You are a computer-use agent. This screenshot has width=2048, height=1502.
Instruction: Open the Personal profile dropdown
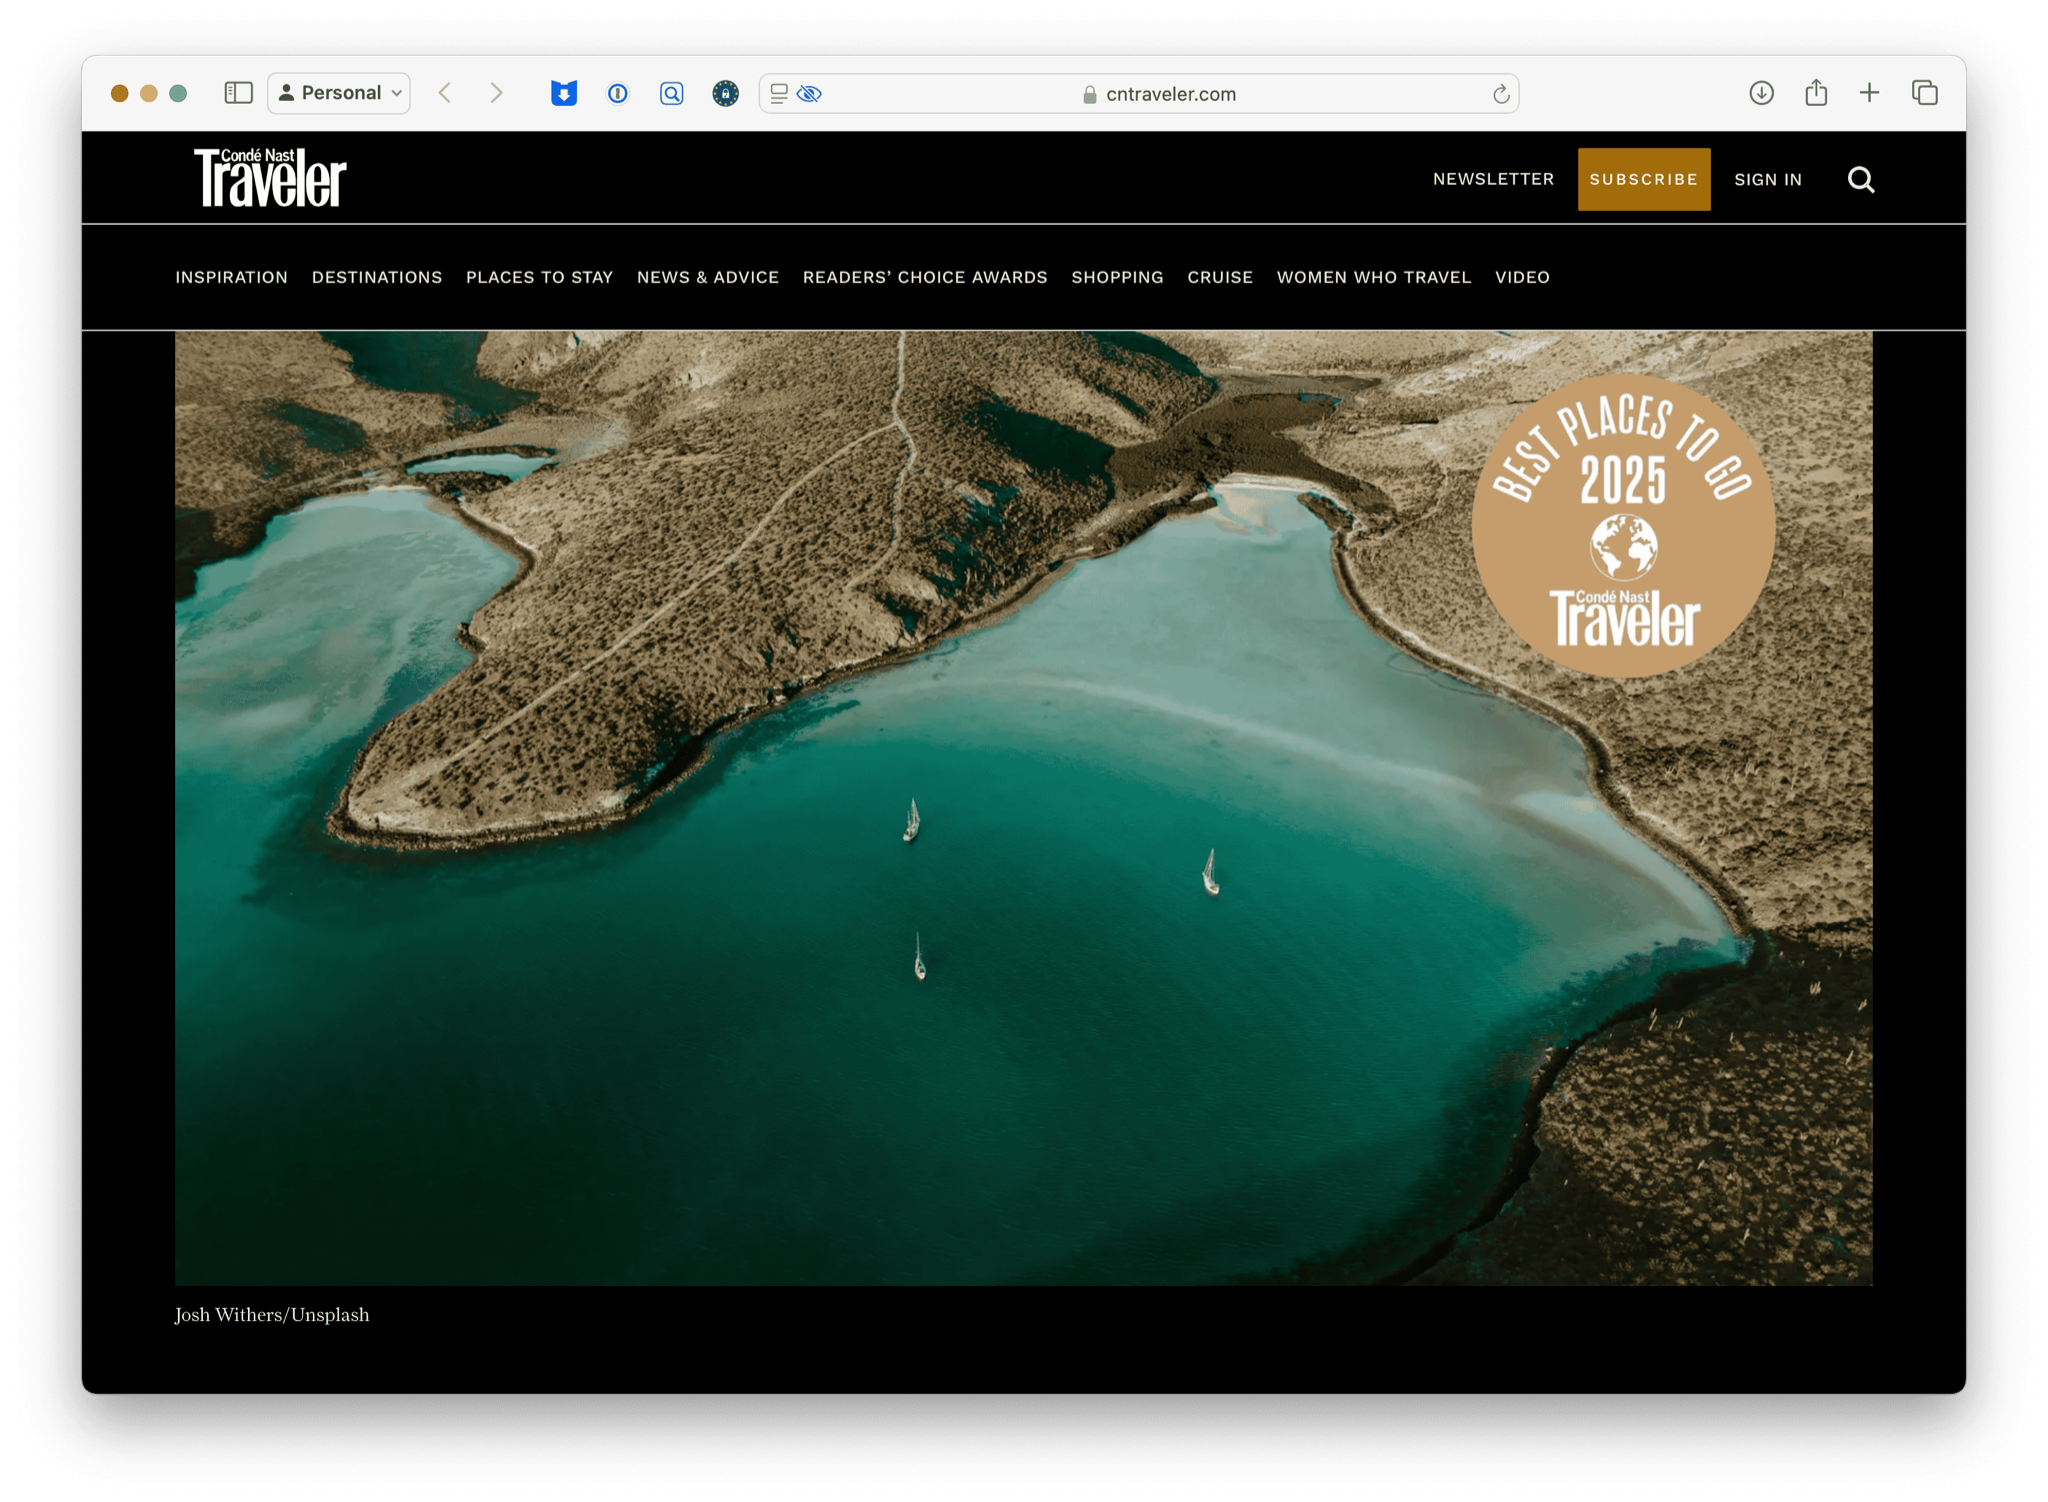click(340, 93)
